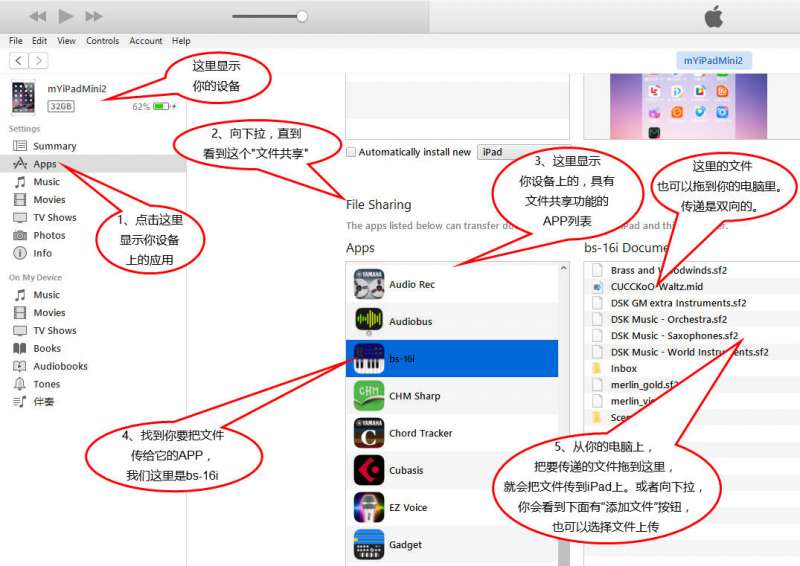Click TV Shows icon under Settings
The height and width of the screenshot is (566, 800).
(x=20, y=217)
